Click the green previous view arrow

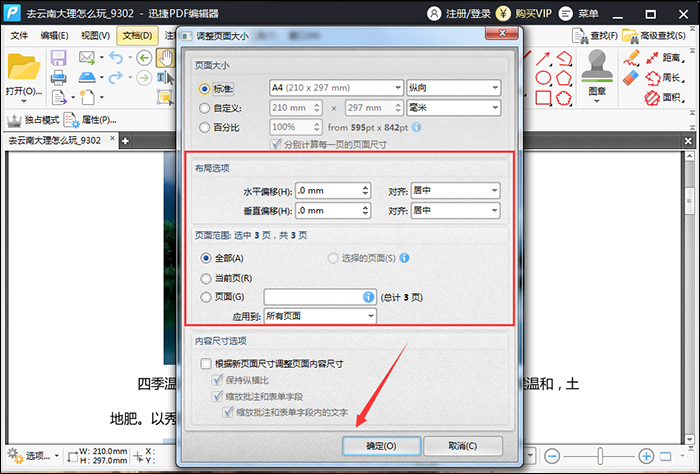tap(144, 58)
